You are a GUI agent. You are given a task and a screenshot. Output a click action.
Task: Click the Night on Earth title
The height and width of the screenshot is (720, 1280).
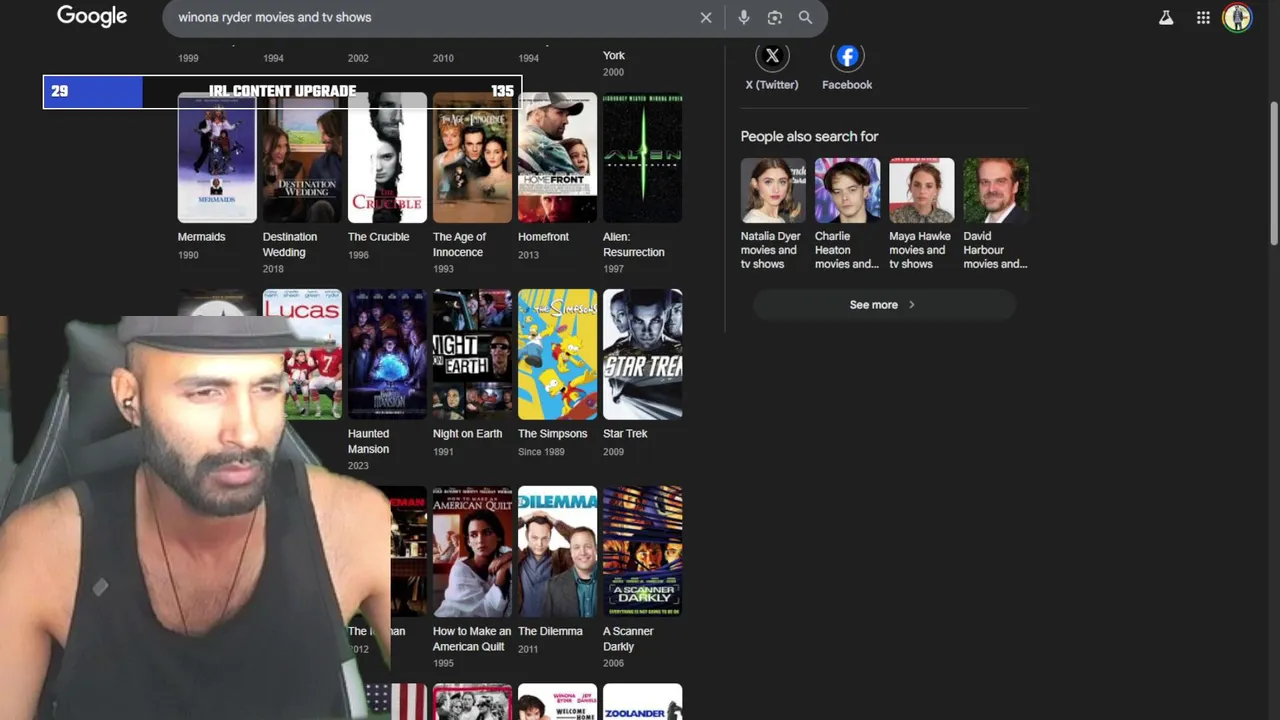coord(467,434)
